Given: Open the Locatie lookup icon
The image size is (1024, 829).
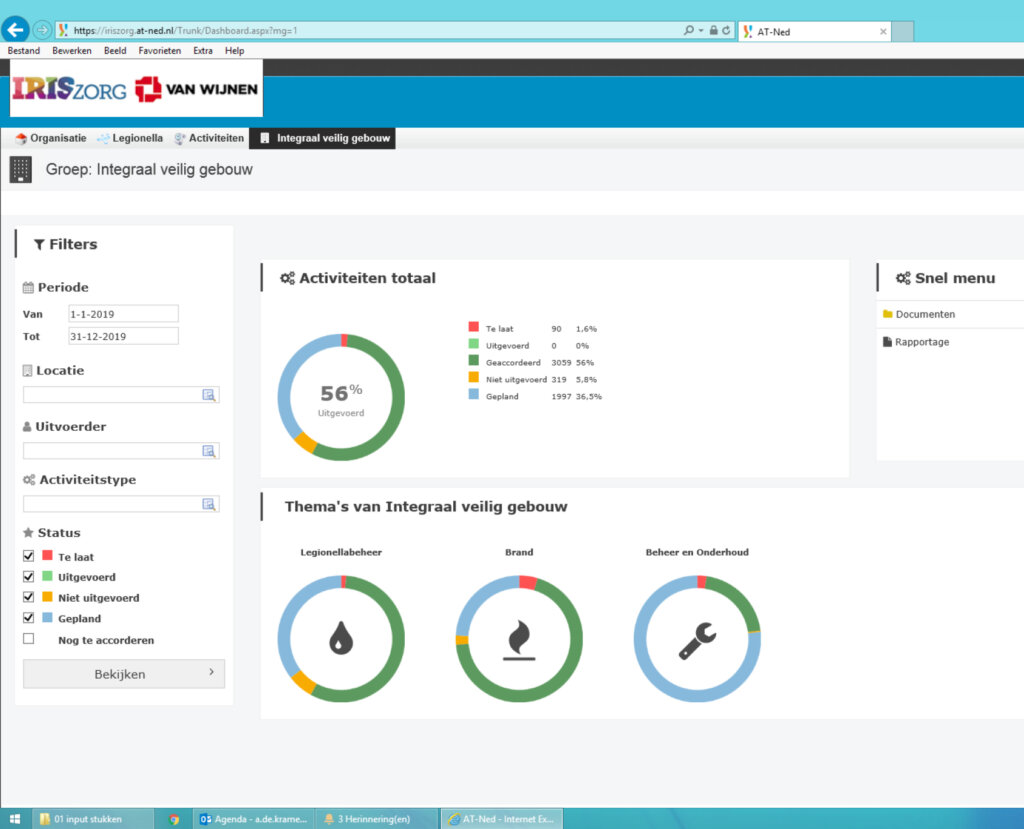Looking at the screenshot, I should coord(209,395).
